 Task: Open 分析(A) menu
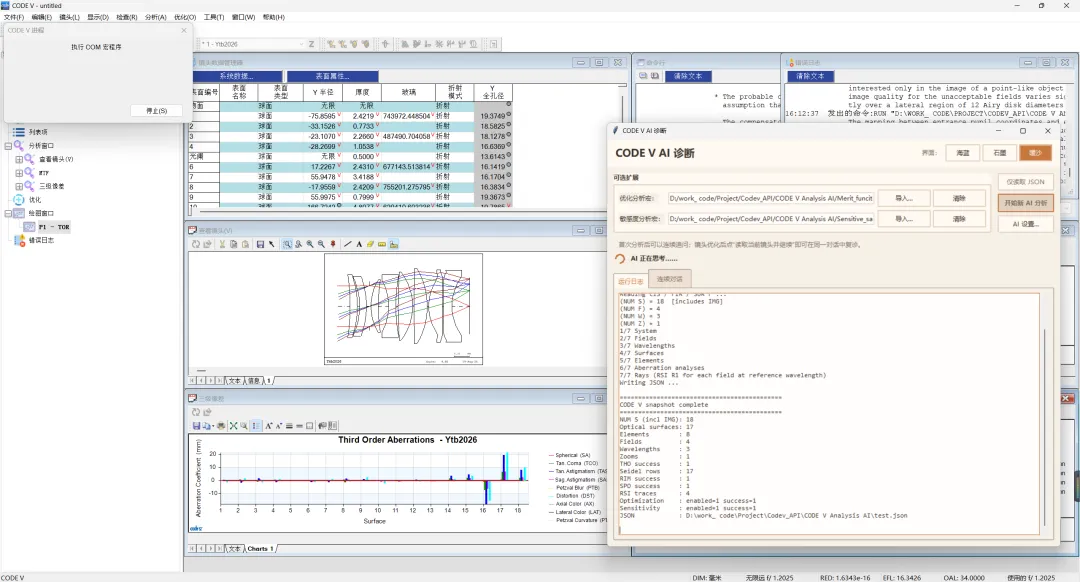click(x=156, y=17)
